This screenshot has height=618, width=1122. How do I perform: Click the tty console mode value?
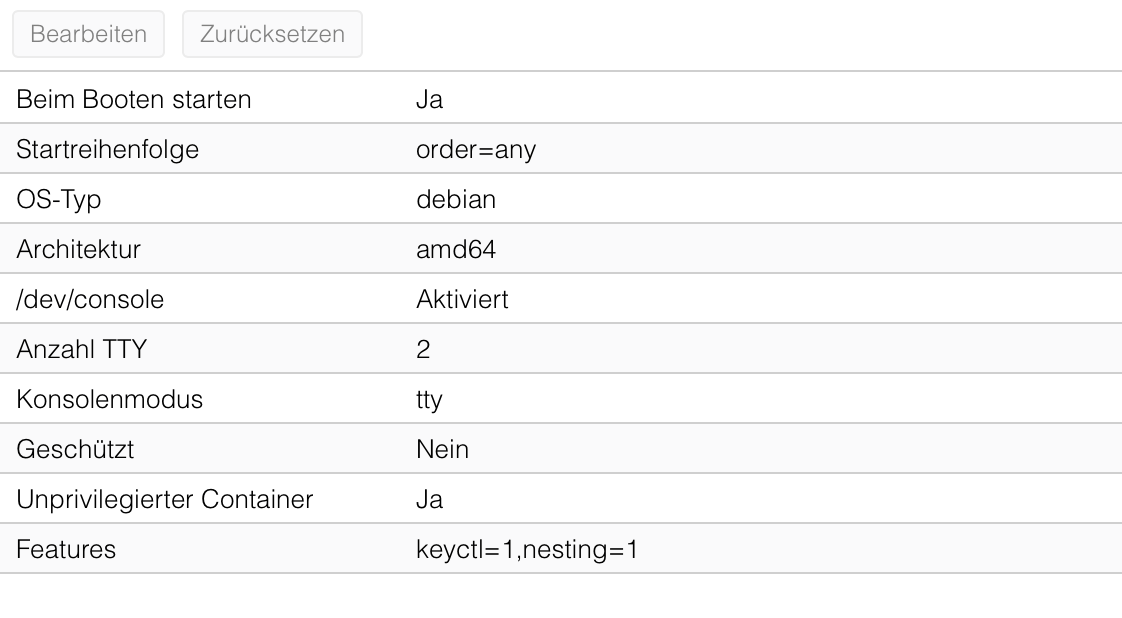click(x=429, y=400)
